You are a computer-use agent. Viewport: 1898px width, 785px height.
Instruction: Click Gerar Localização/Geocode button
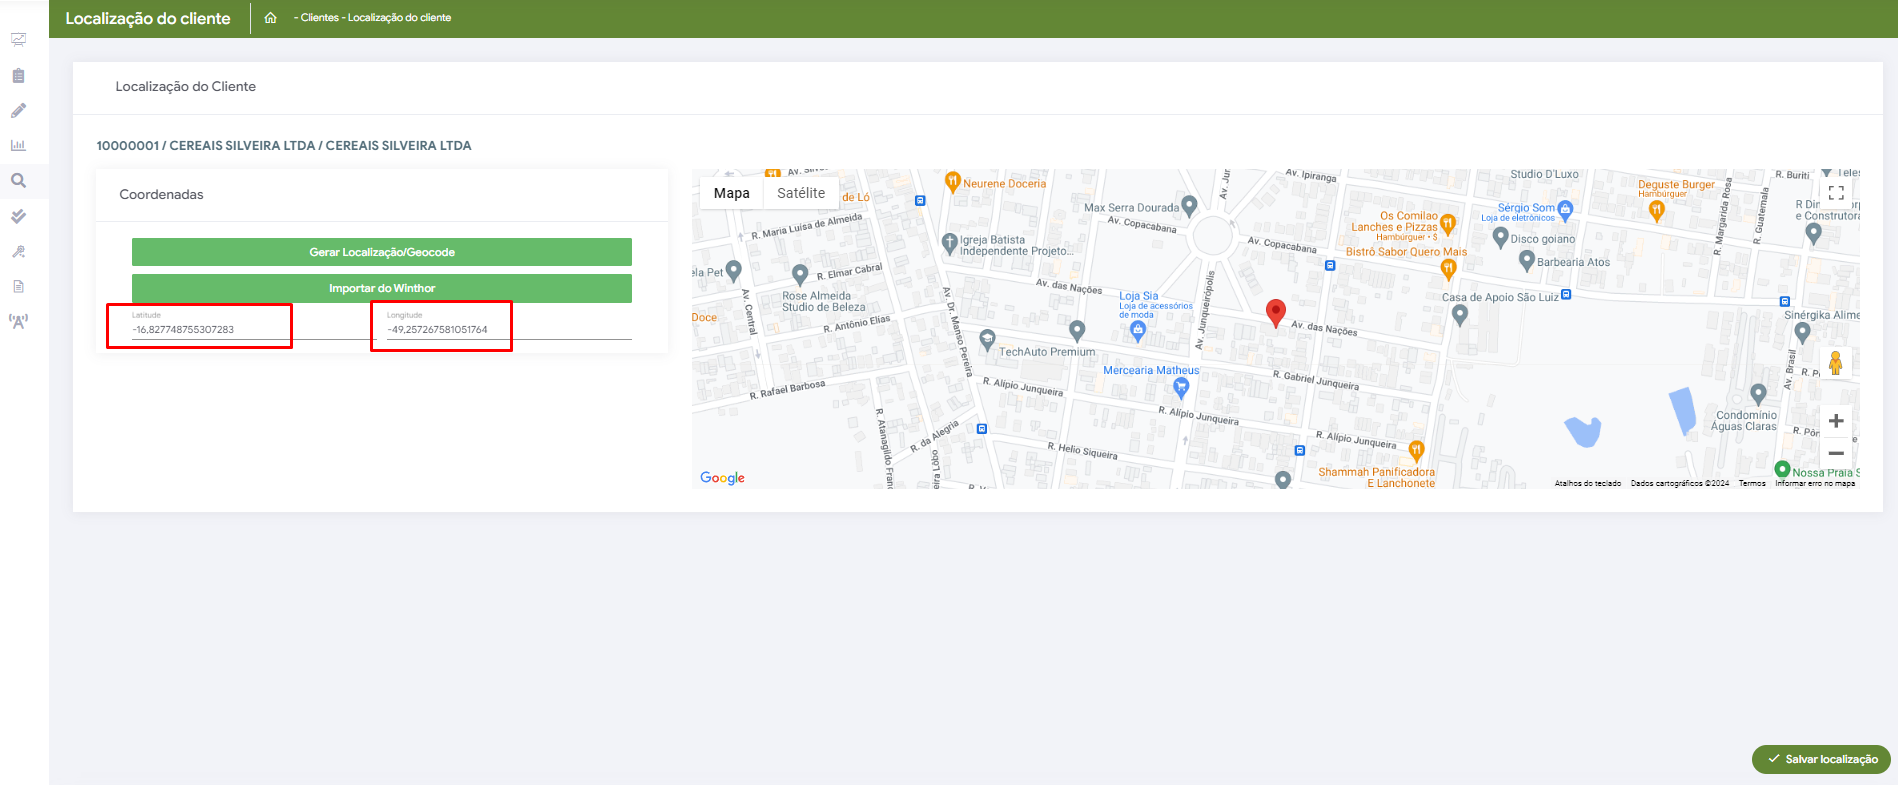tap(381, 252)
